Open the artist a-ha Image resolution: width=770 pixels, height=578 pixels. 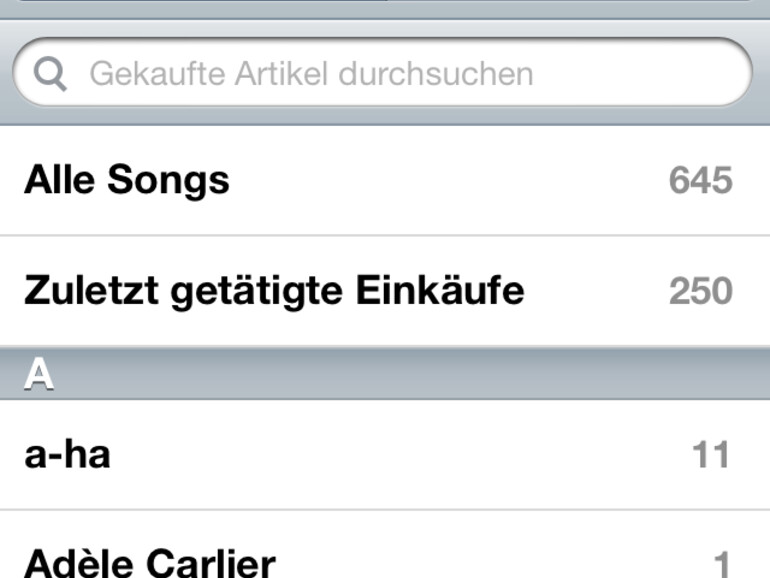point(67,455)
